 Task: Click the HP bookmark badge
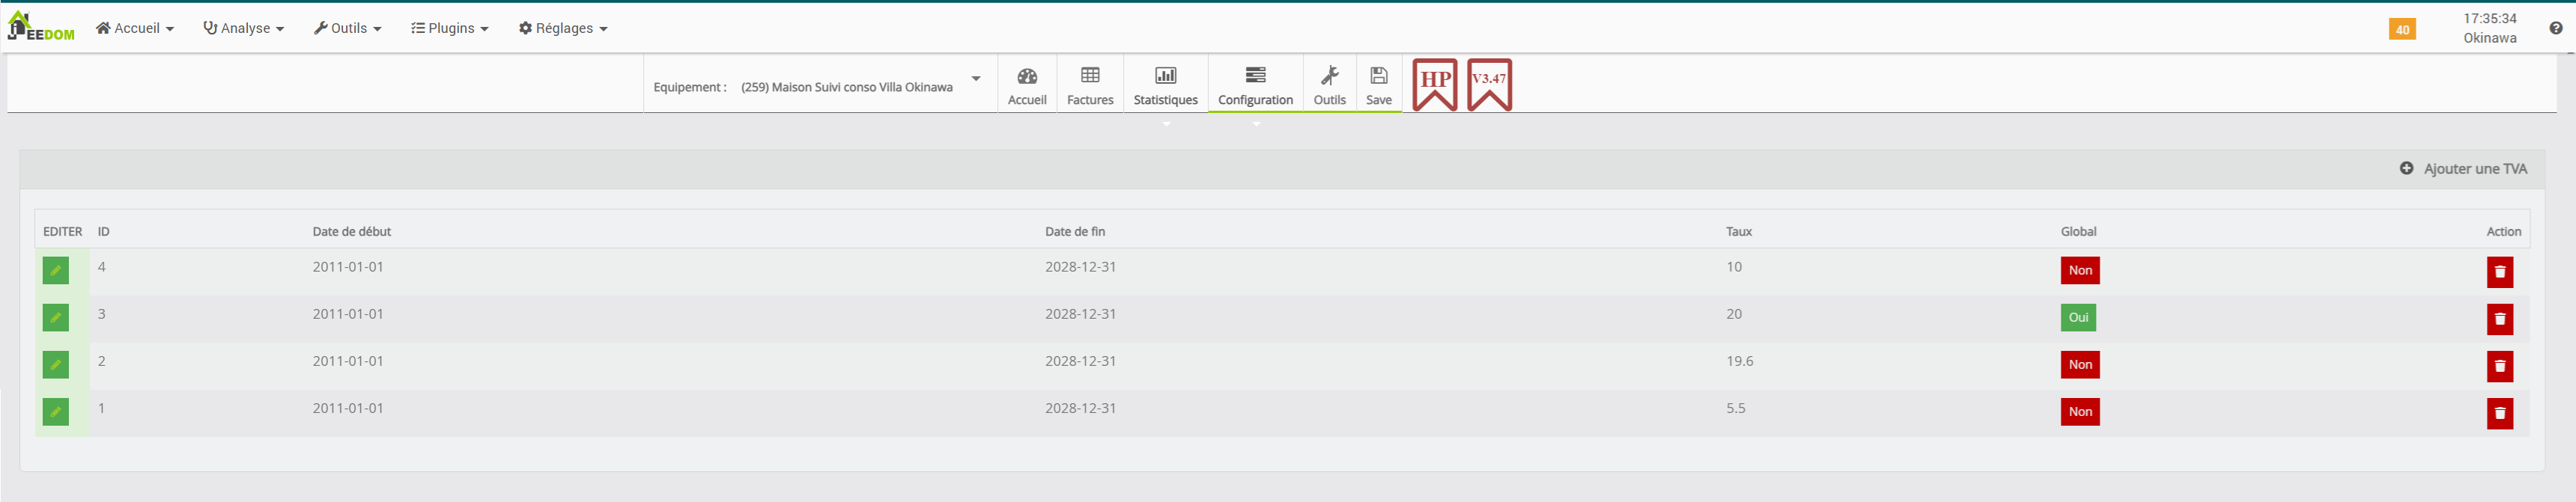tap(1435, 84)
